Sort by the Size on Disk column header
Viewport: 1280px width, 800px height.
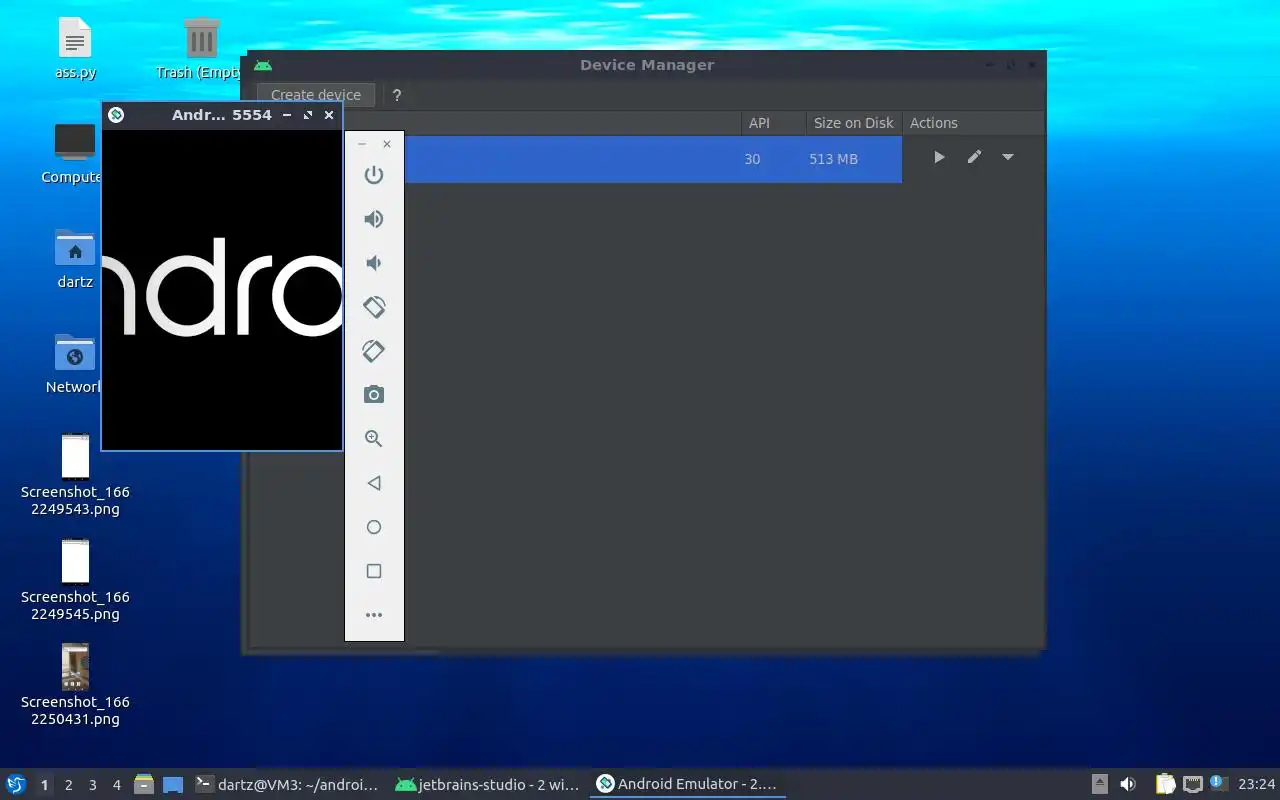click(854, 123)
